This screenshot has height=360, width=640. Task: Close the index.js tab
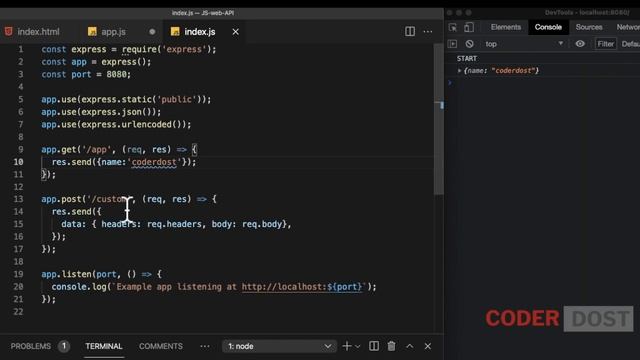(236, 31)
